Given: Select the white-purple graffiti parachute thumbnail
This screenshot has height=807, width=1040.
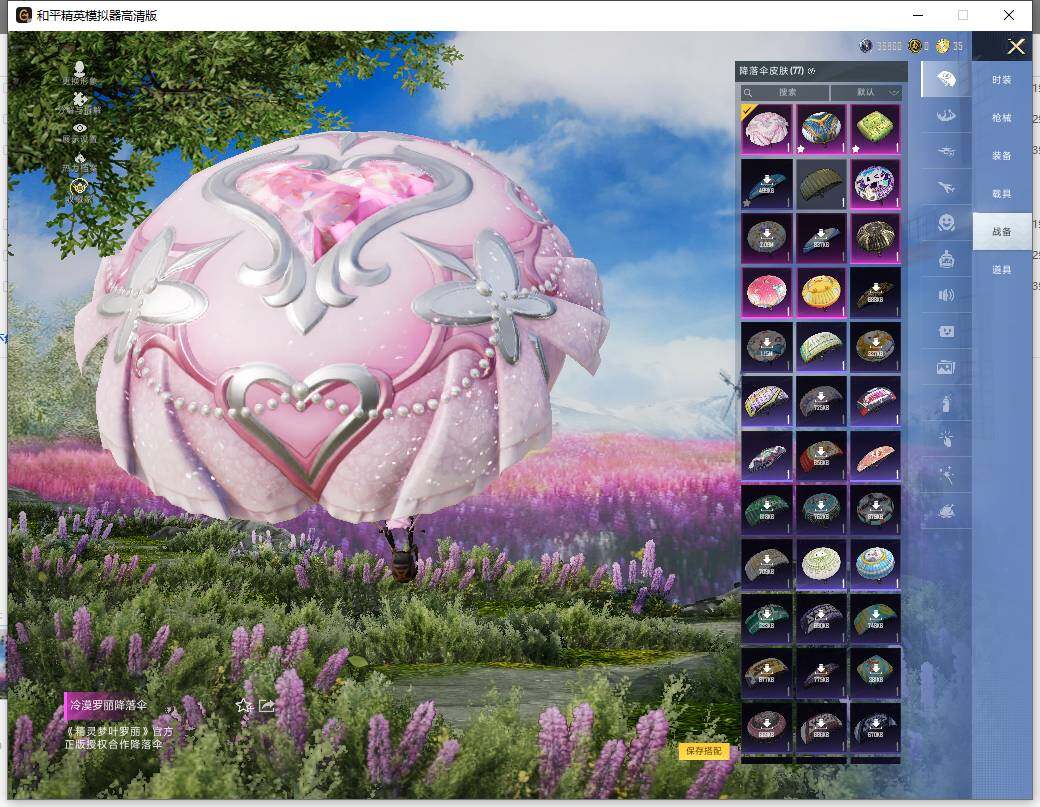Looking at the screenshot, I should coord(875,183).
